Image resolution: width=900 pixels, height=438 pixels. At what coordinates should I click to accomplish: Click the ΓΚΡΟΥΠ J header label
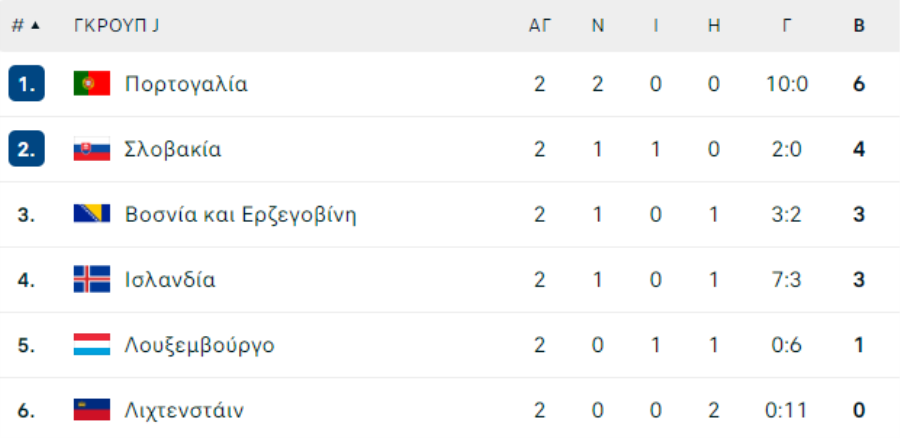117,26
